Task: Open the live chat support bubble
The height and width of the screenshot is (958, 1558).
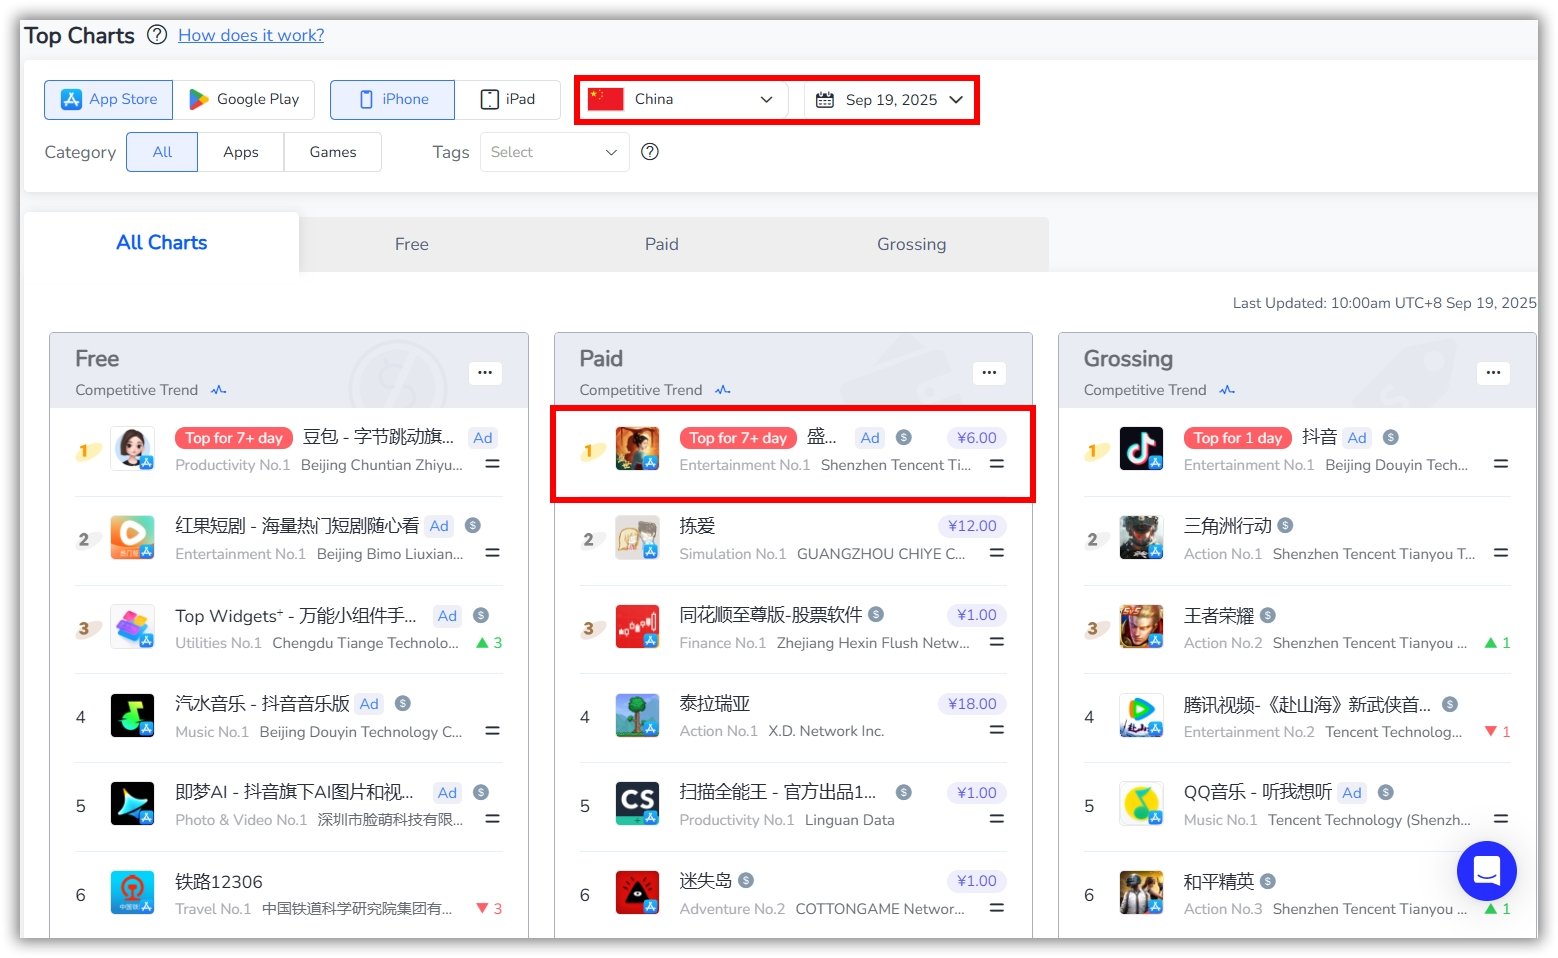Action: pos(1486,871)
